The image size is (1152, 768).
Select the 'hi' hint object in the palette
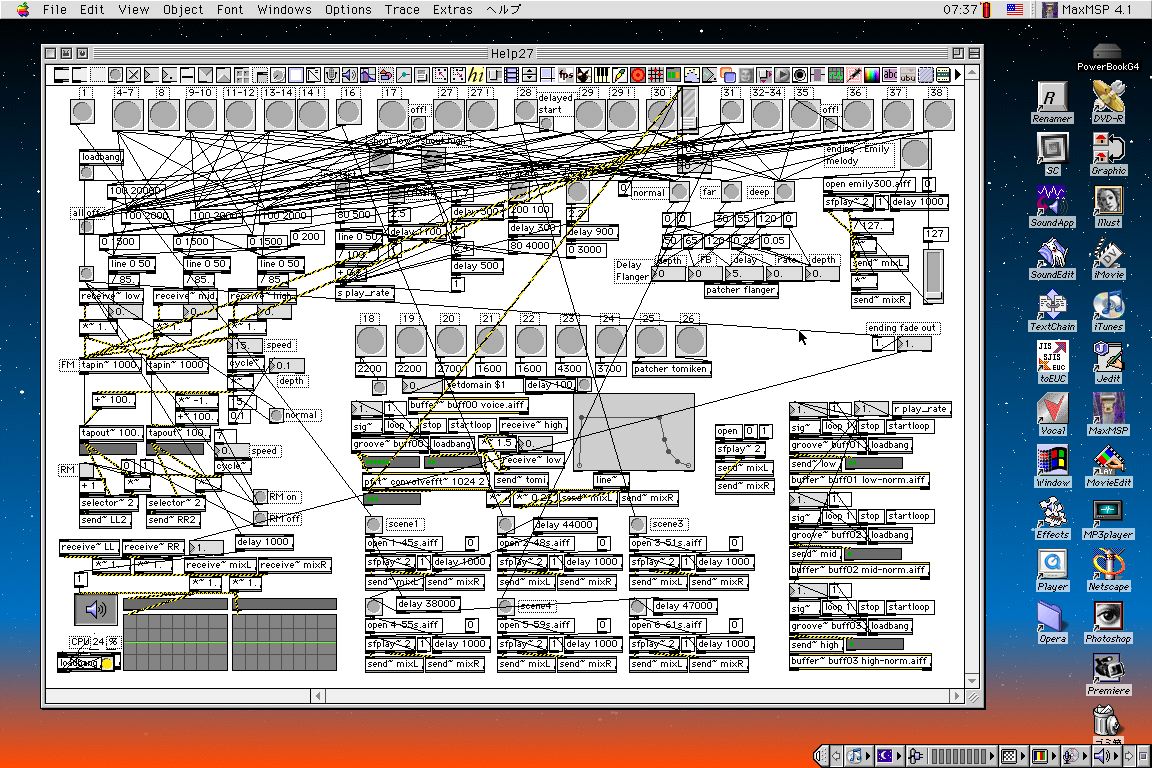point(476,75)
